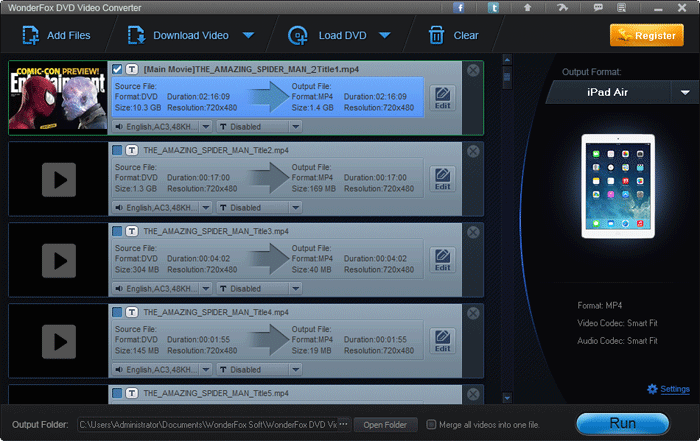Check the Title4.mp4 checkbox
The image size is (700, 441).
[x=117, y=312]
